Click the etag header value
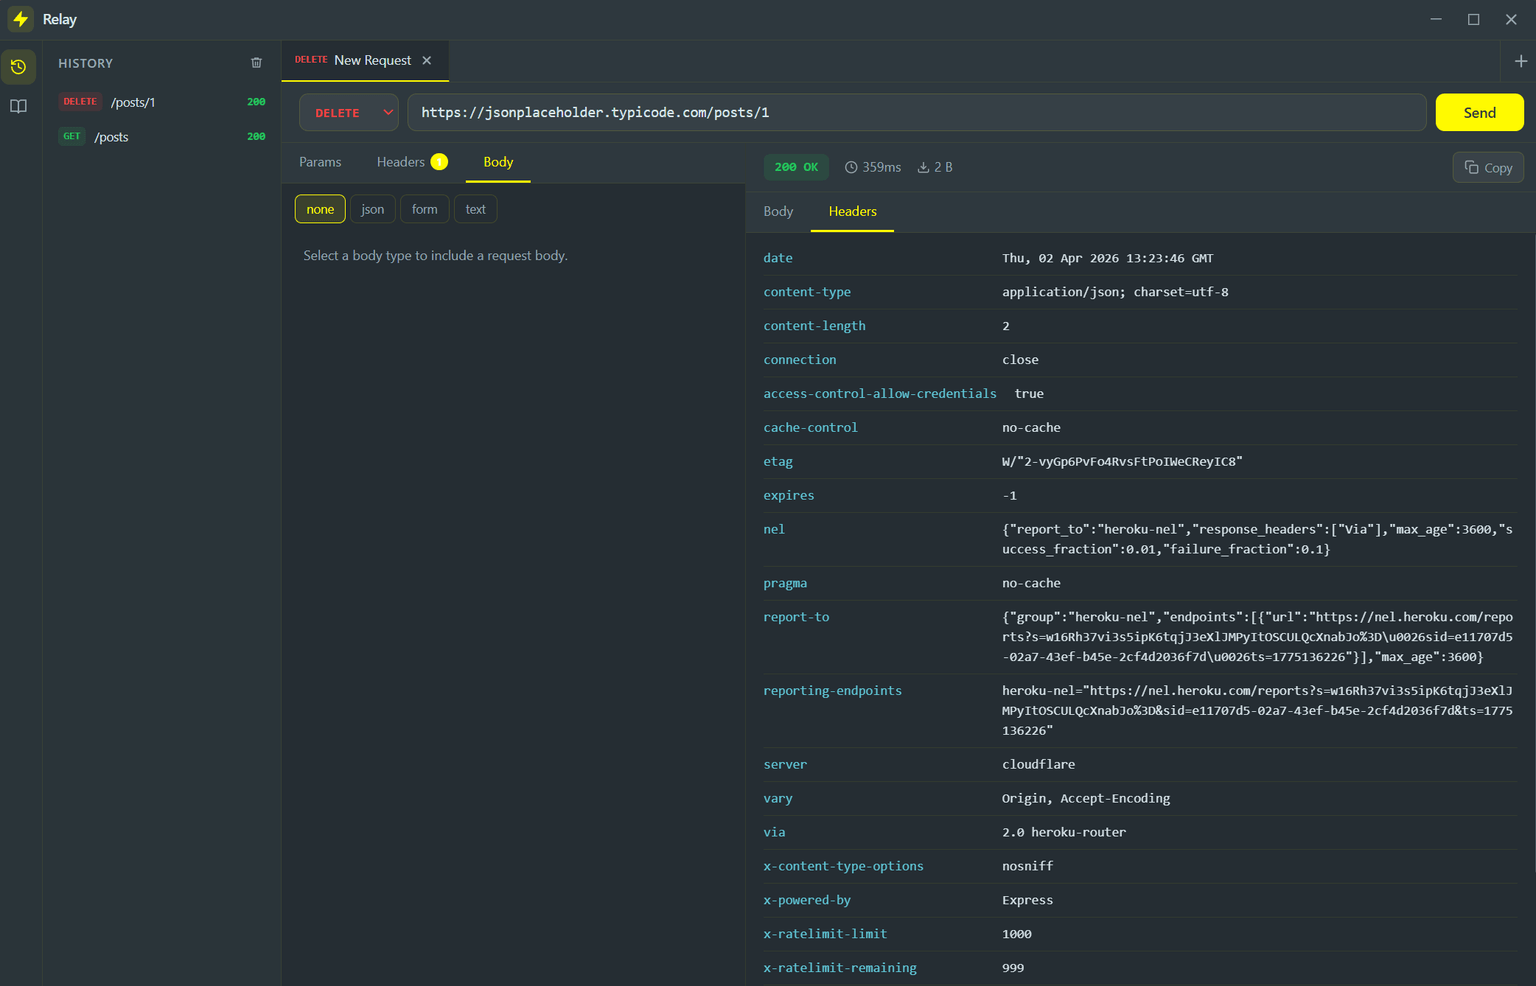This screenshot has height=986, width=1536. [x=1122, y=462]
